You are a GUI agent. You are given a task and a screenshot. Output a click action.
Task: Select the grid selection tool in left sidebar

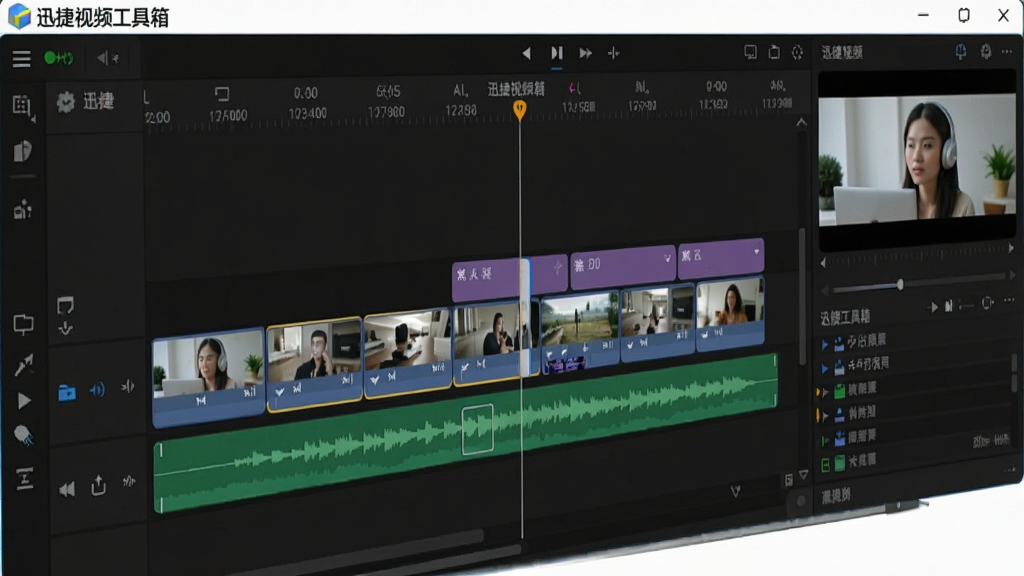coord(23,106)
